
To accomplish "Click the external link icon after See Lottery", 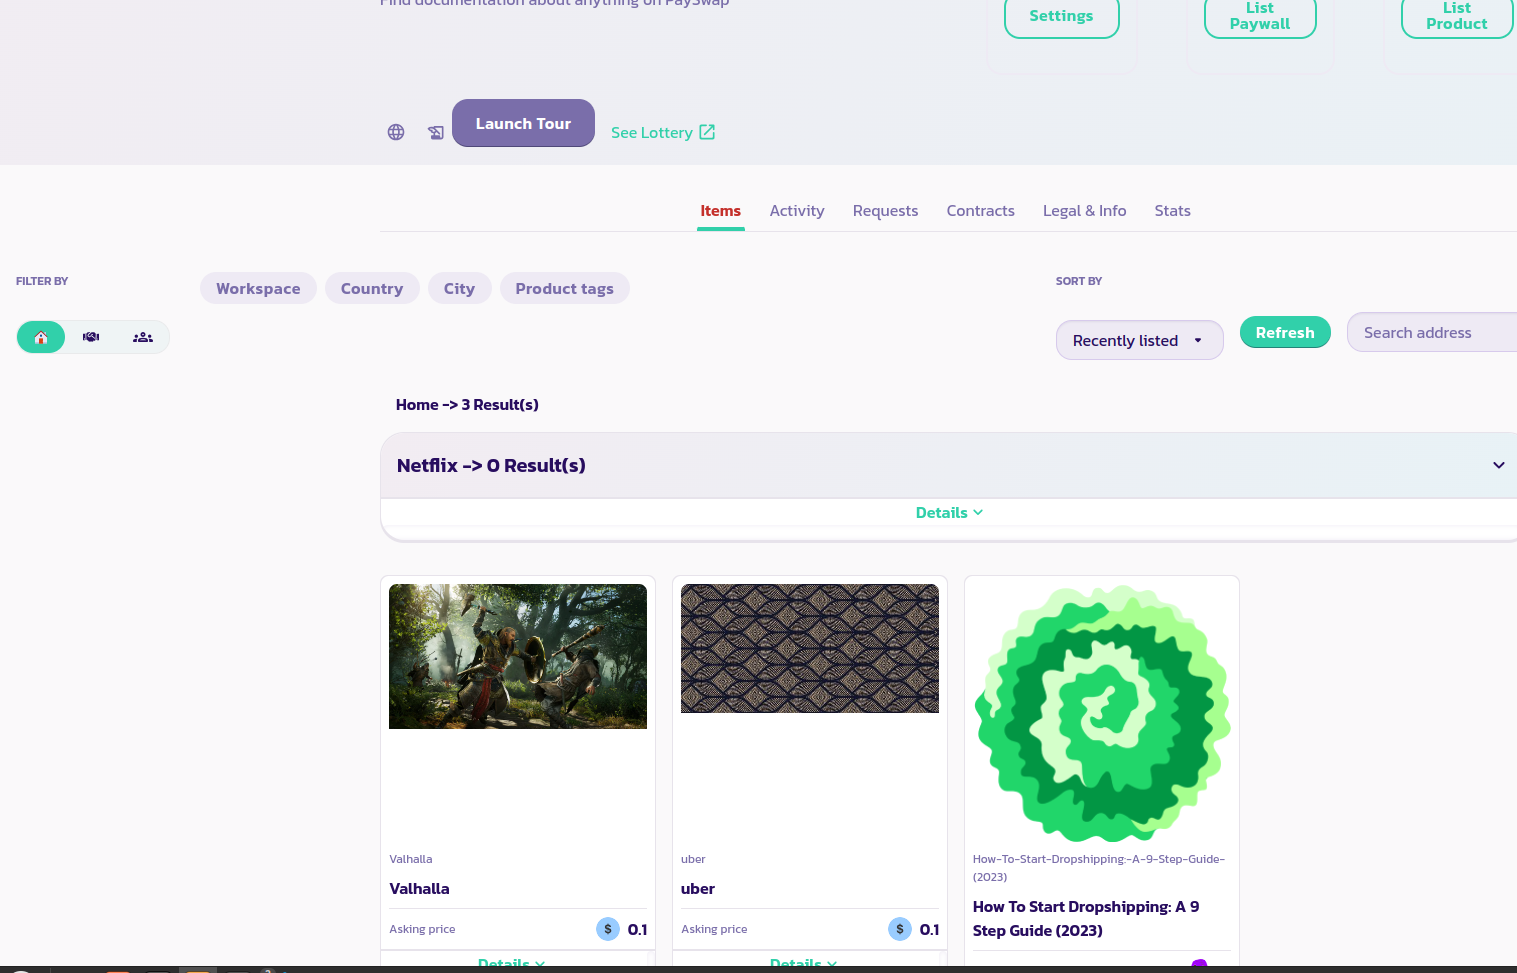I will pyautogui.click(x=707, y=132).
